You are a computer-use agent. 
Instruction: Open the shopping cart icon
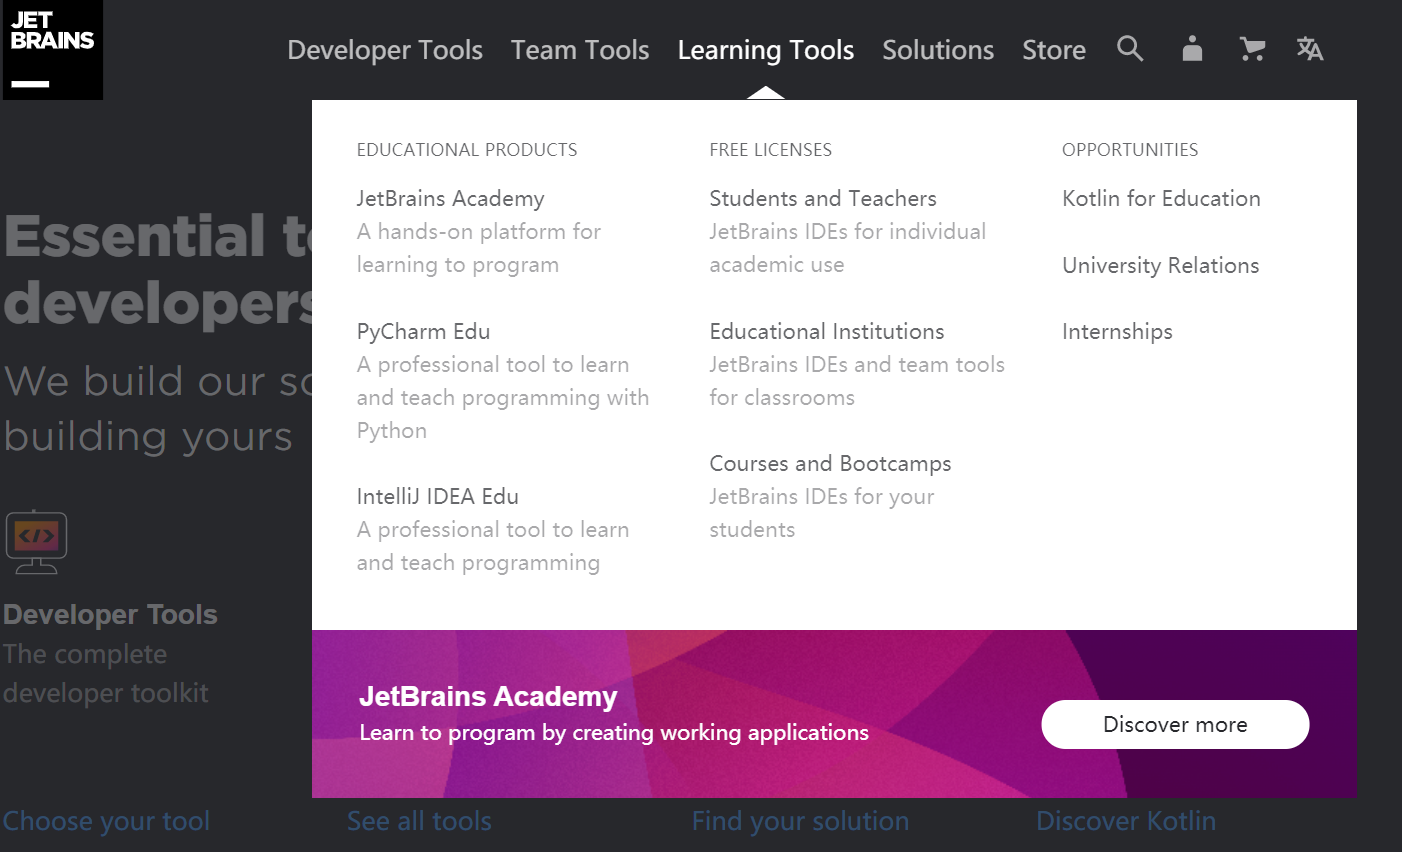1253,49
